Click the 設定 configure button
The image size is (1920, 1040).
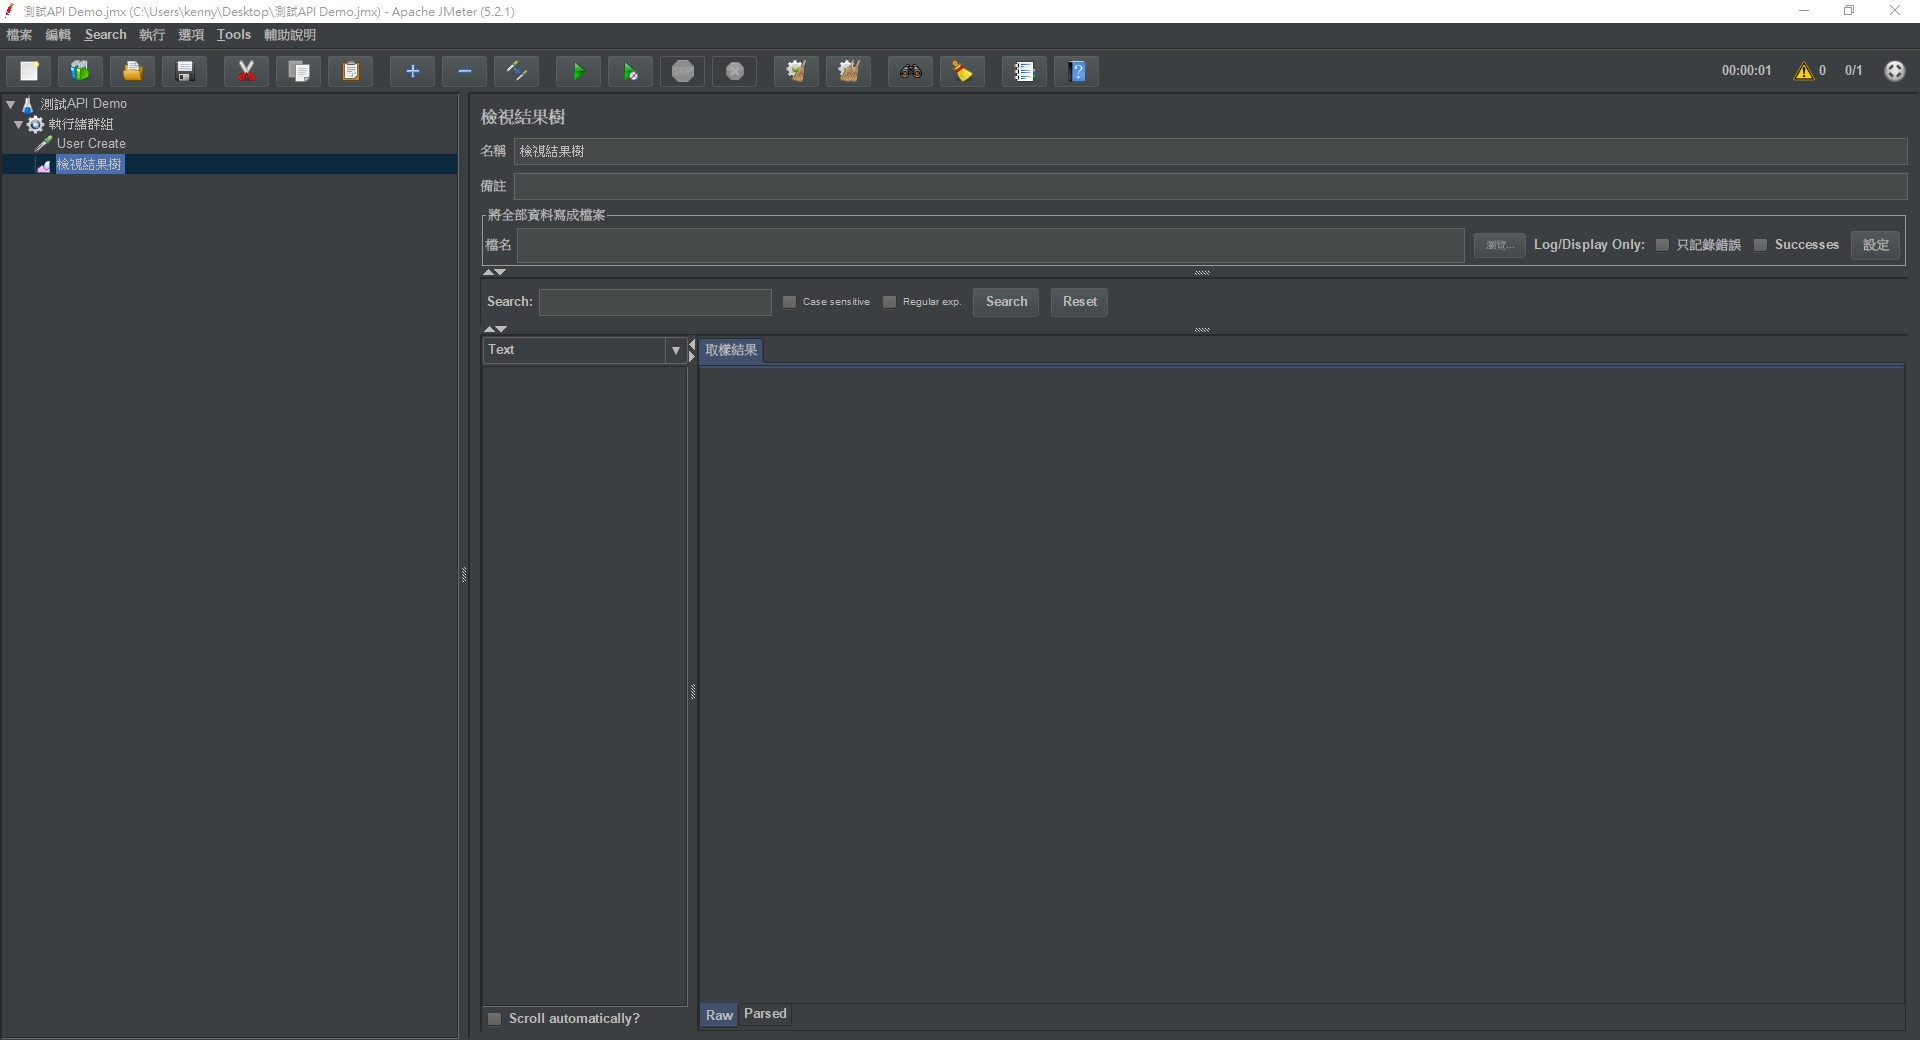click(1875, 245)
